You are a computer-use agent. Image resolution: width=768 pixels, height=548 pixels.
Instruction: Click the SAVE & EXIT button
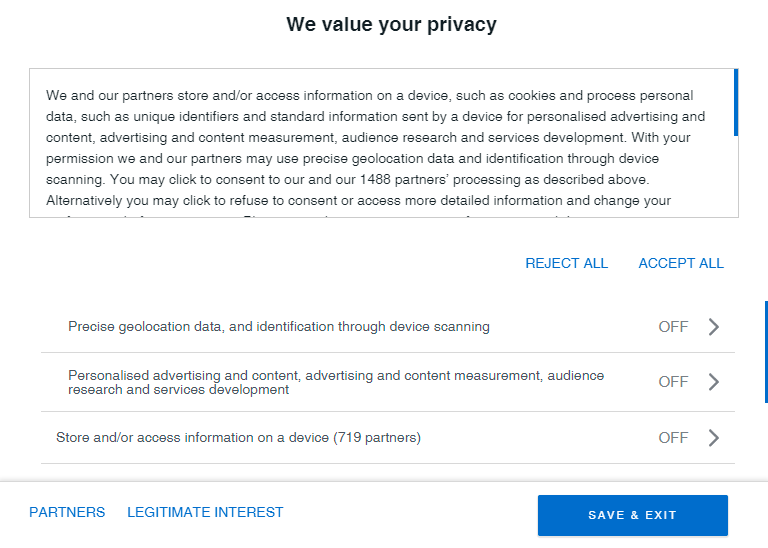point(632,515)
